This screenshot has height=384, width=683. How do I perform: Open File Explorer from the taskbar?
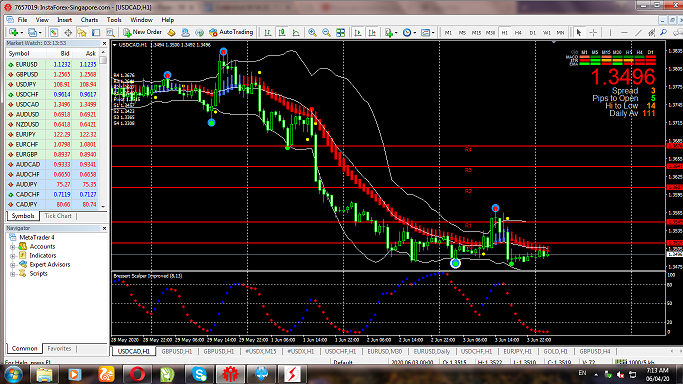(x=44, y=374)
